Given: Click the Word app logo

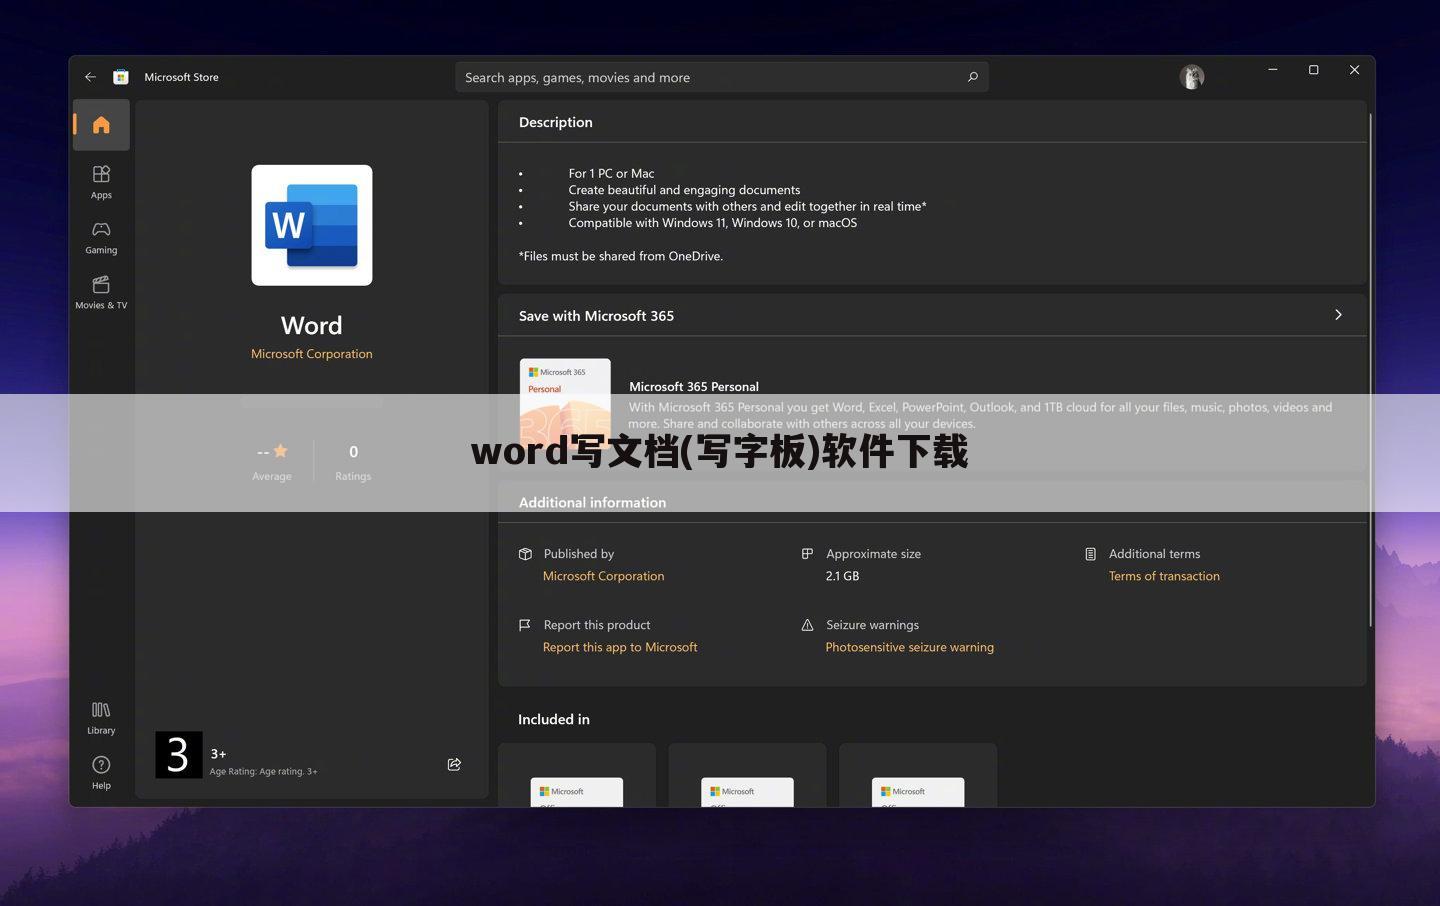Looking at the screenshot, I should pyautogui.click(x=312, y=225).
